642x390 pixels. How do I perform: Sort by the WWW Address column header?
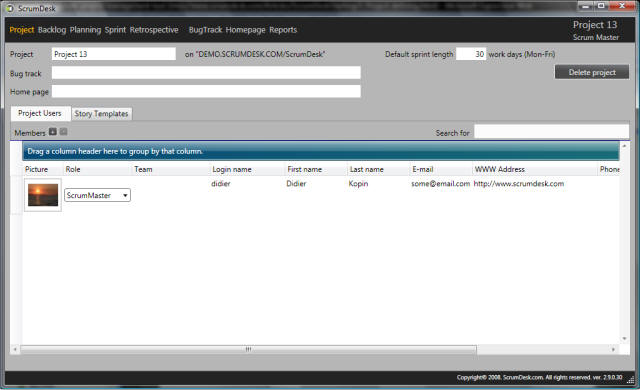tap(535, 169)
